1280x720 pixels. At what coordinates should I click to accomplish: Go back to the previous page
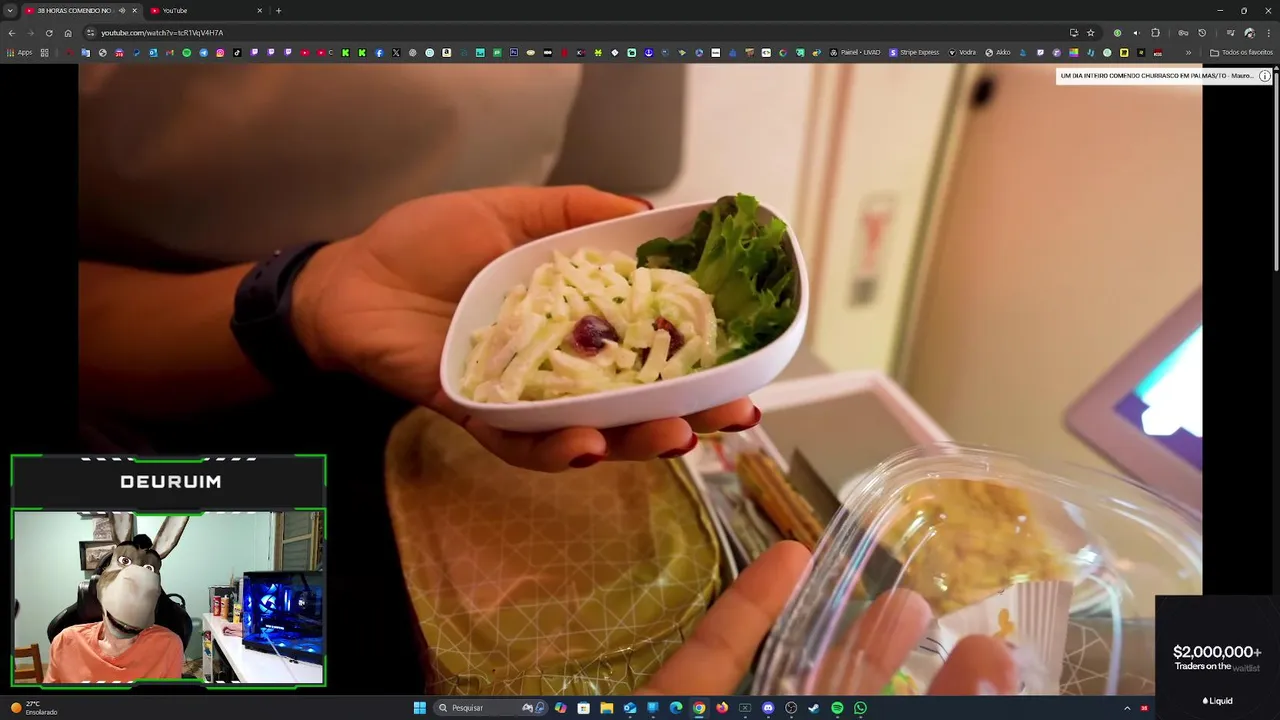pos(12,33)
